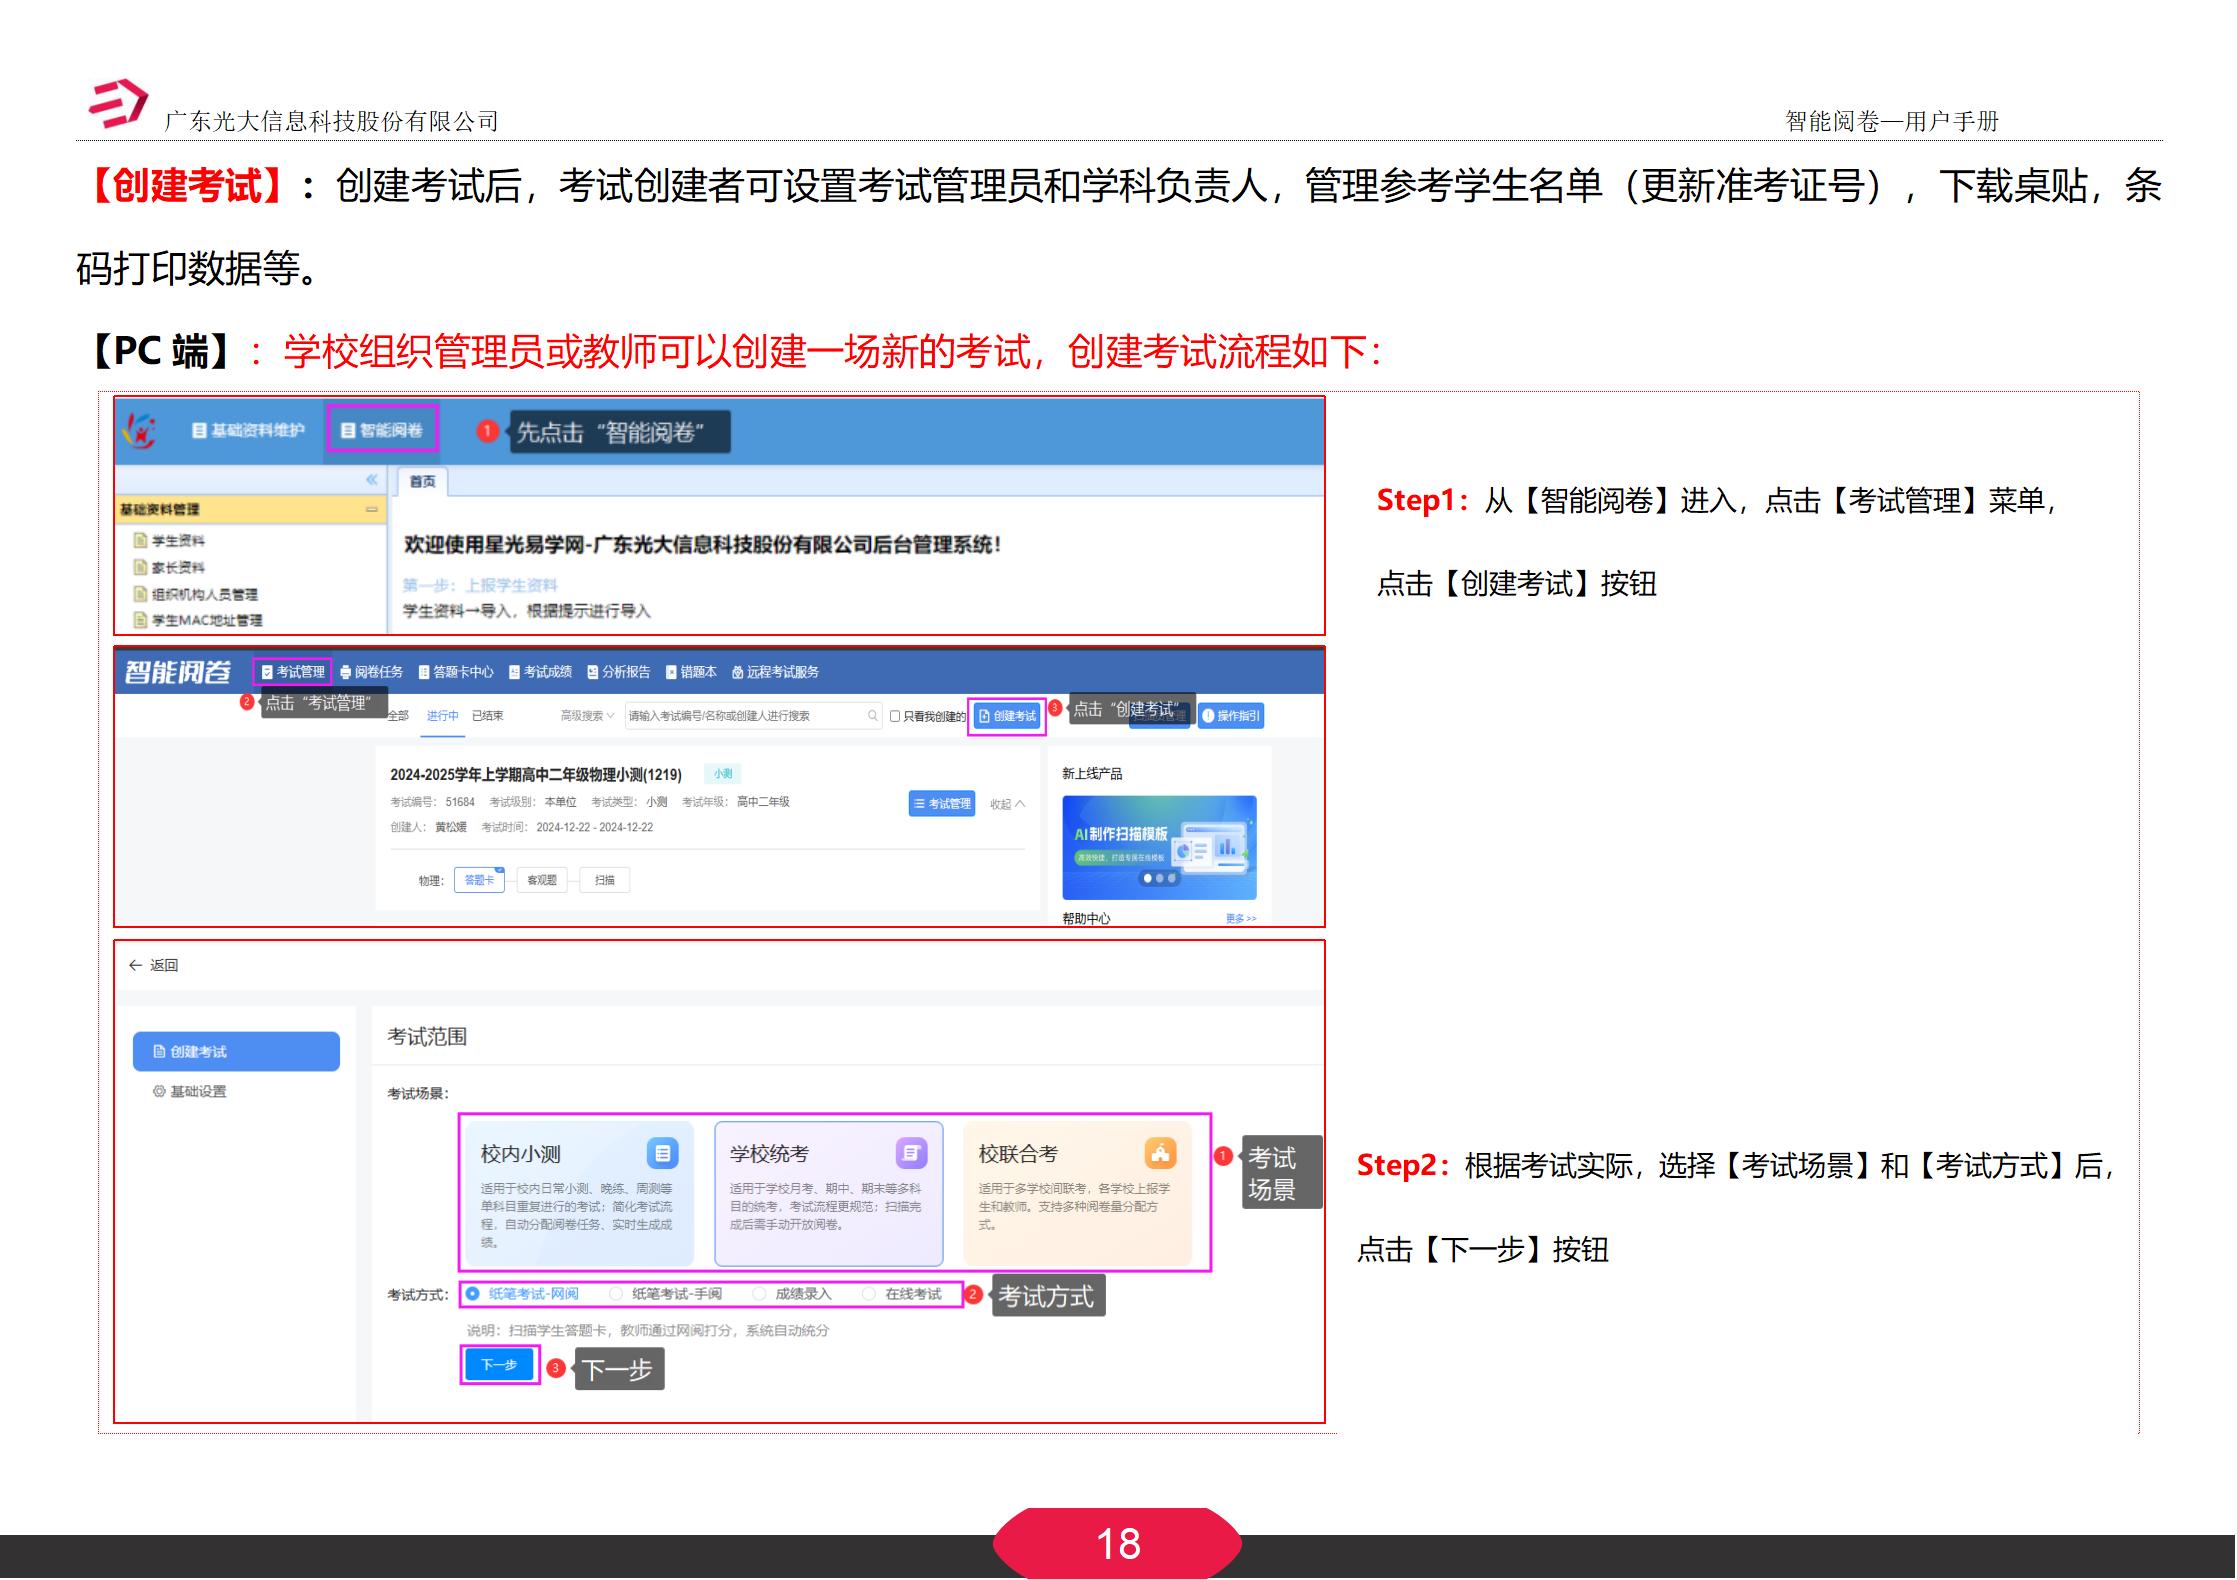Open 更多>> under 帮助中心
The width and height of the screenshot is (2237, 1580).
tap(1241, 918)
